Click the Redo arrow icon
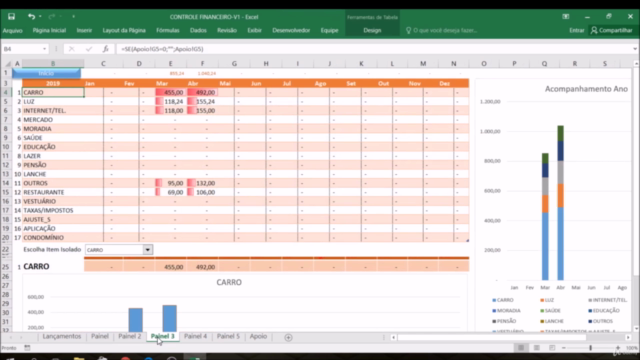Screen dimensions: 640x360 pos(51,17)
